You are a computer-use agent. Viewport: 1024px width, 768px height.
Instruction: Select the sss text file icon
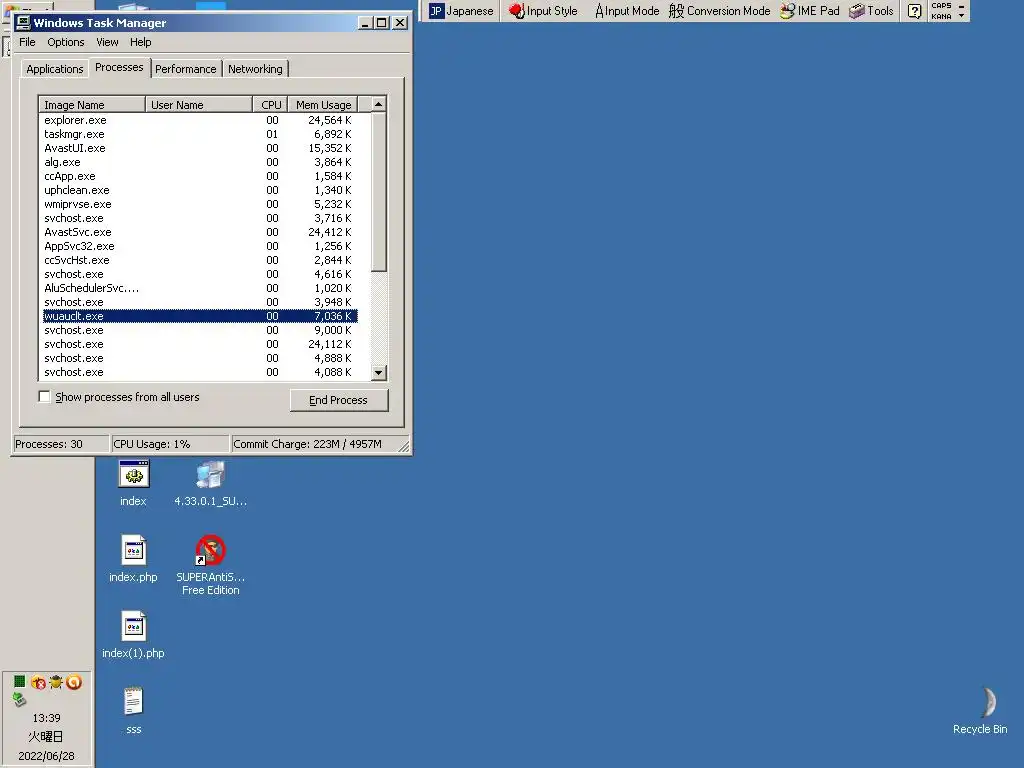[x=133, y=711]
